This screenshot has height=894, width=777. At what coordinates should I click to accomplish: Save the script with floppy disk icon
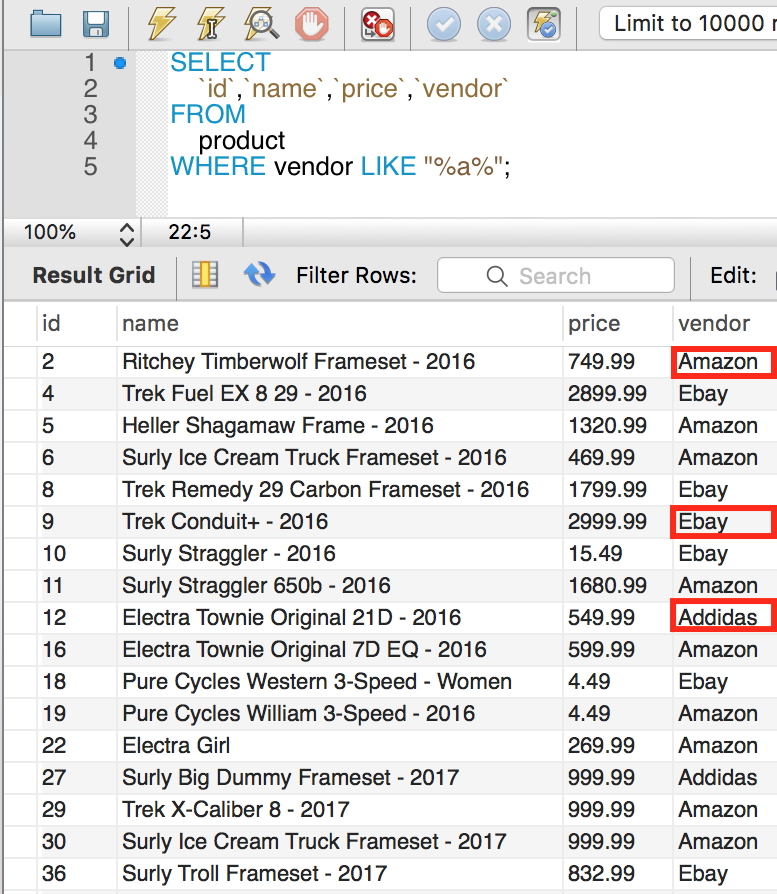click(x=96, y=25)
